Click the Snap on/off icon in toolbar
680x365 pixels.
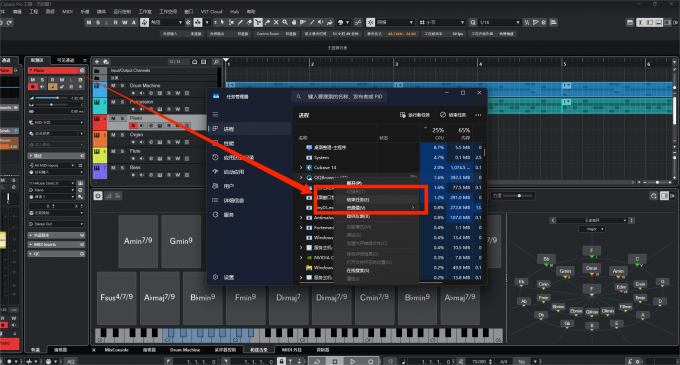tap(371, 23)
